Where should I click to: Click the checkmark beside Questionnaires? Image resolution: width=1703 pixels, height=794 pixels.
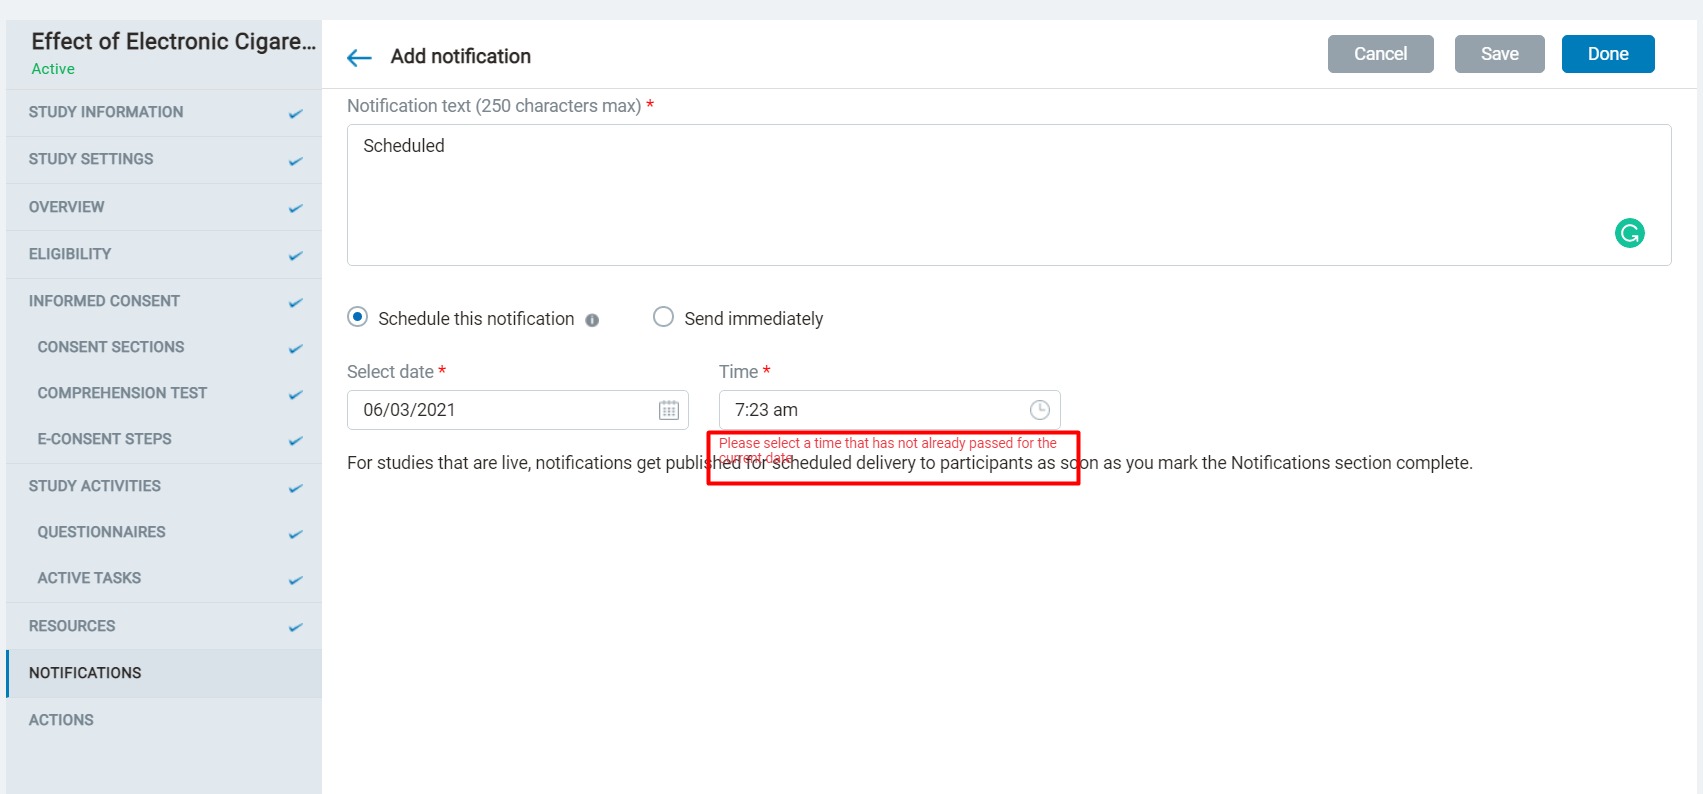click(295, 534)
